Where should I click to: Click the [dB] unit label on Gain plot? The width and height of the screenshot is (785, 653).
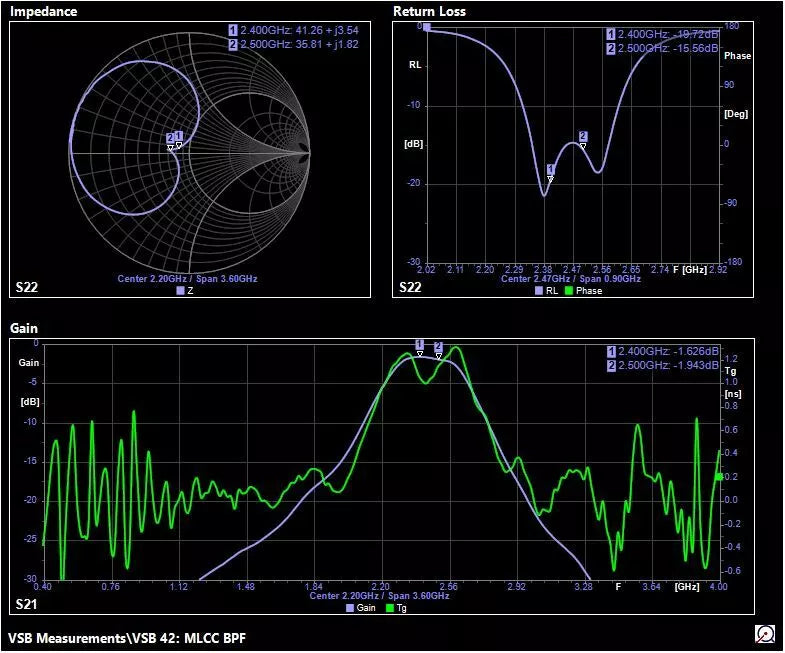coord(30,402)
